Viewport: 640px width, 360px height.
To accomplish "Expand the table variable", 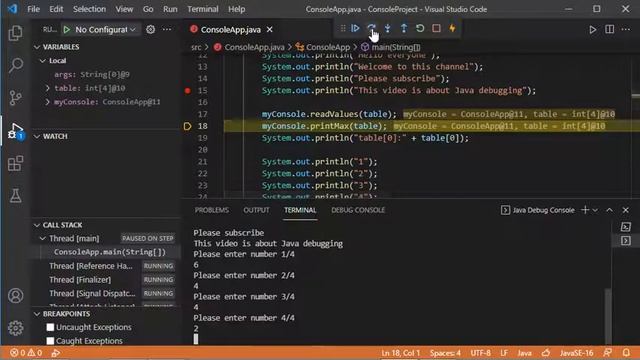I will tap(48, 88).
